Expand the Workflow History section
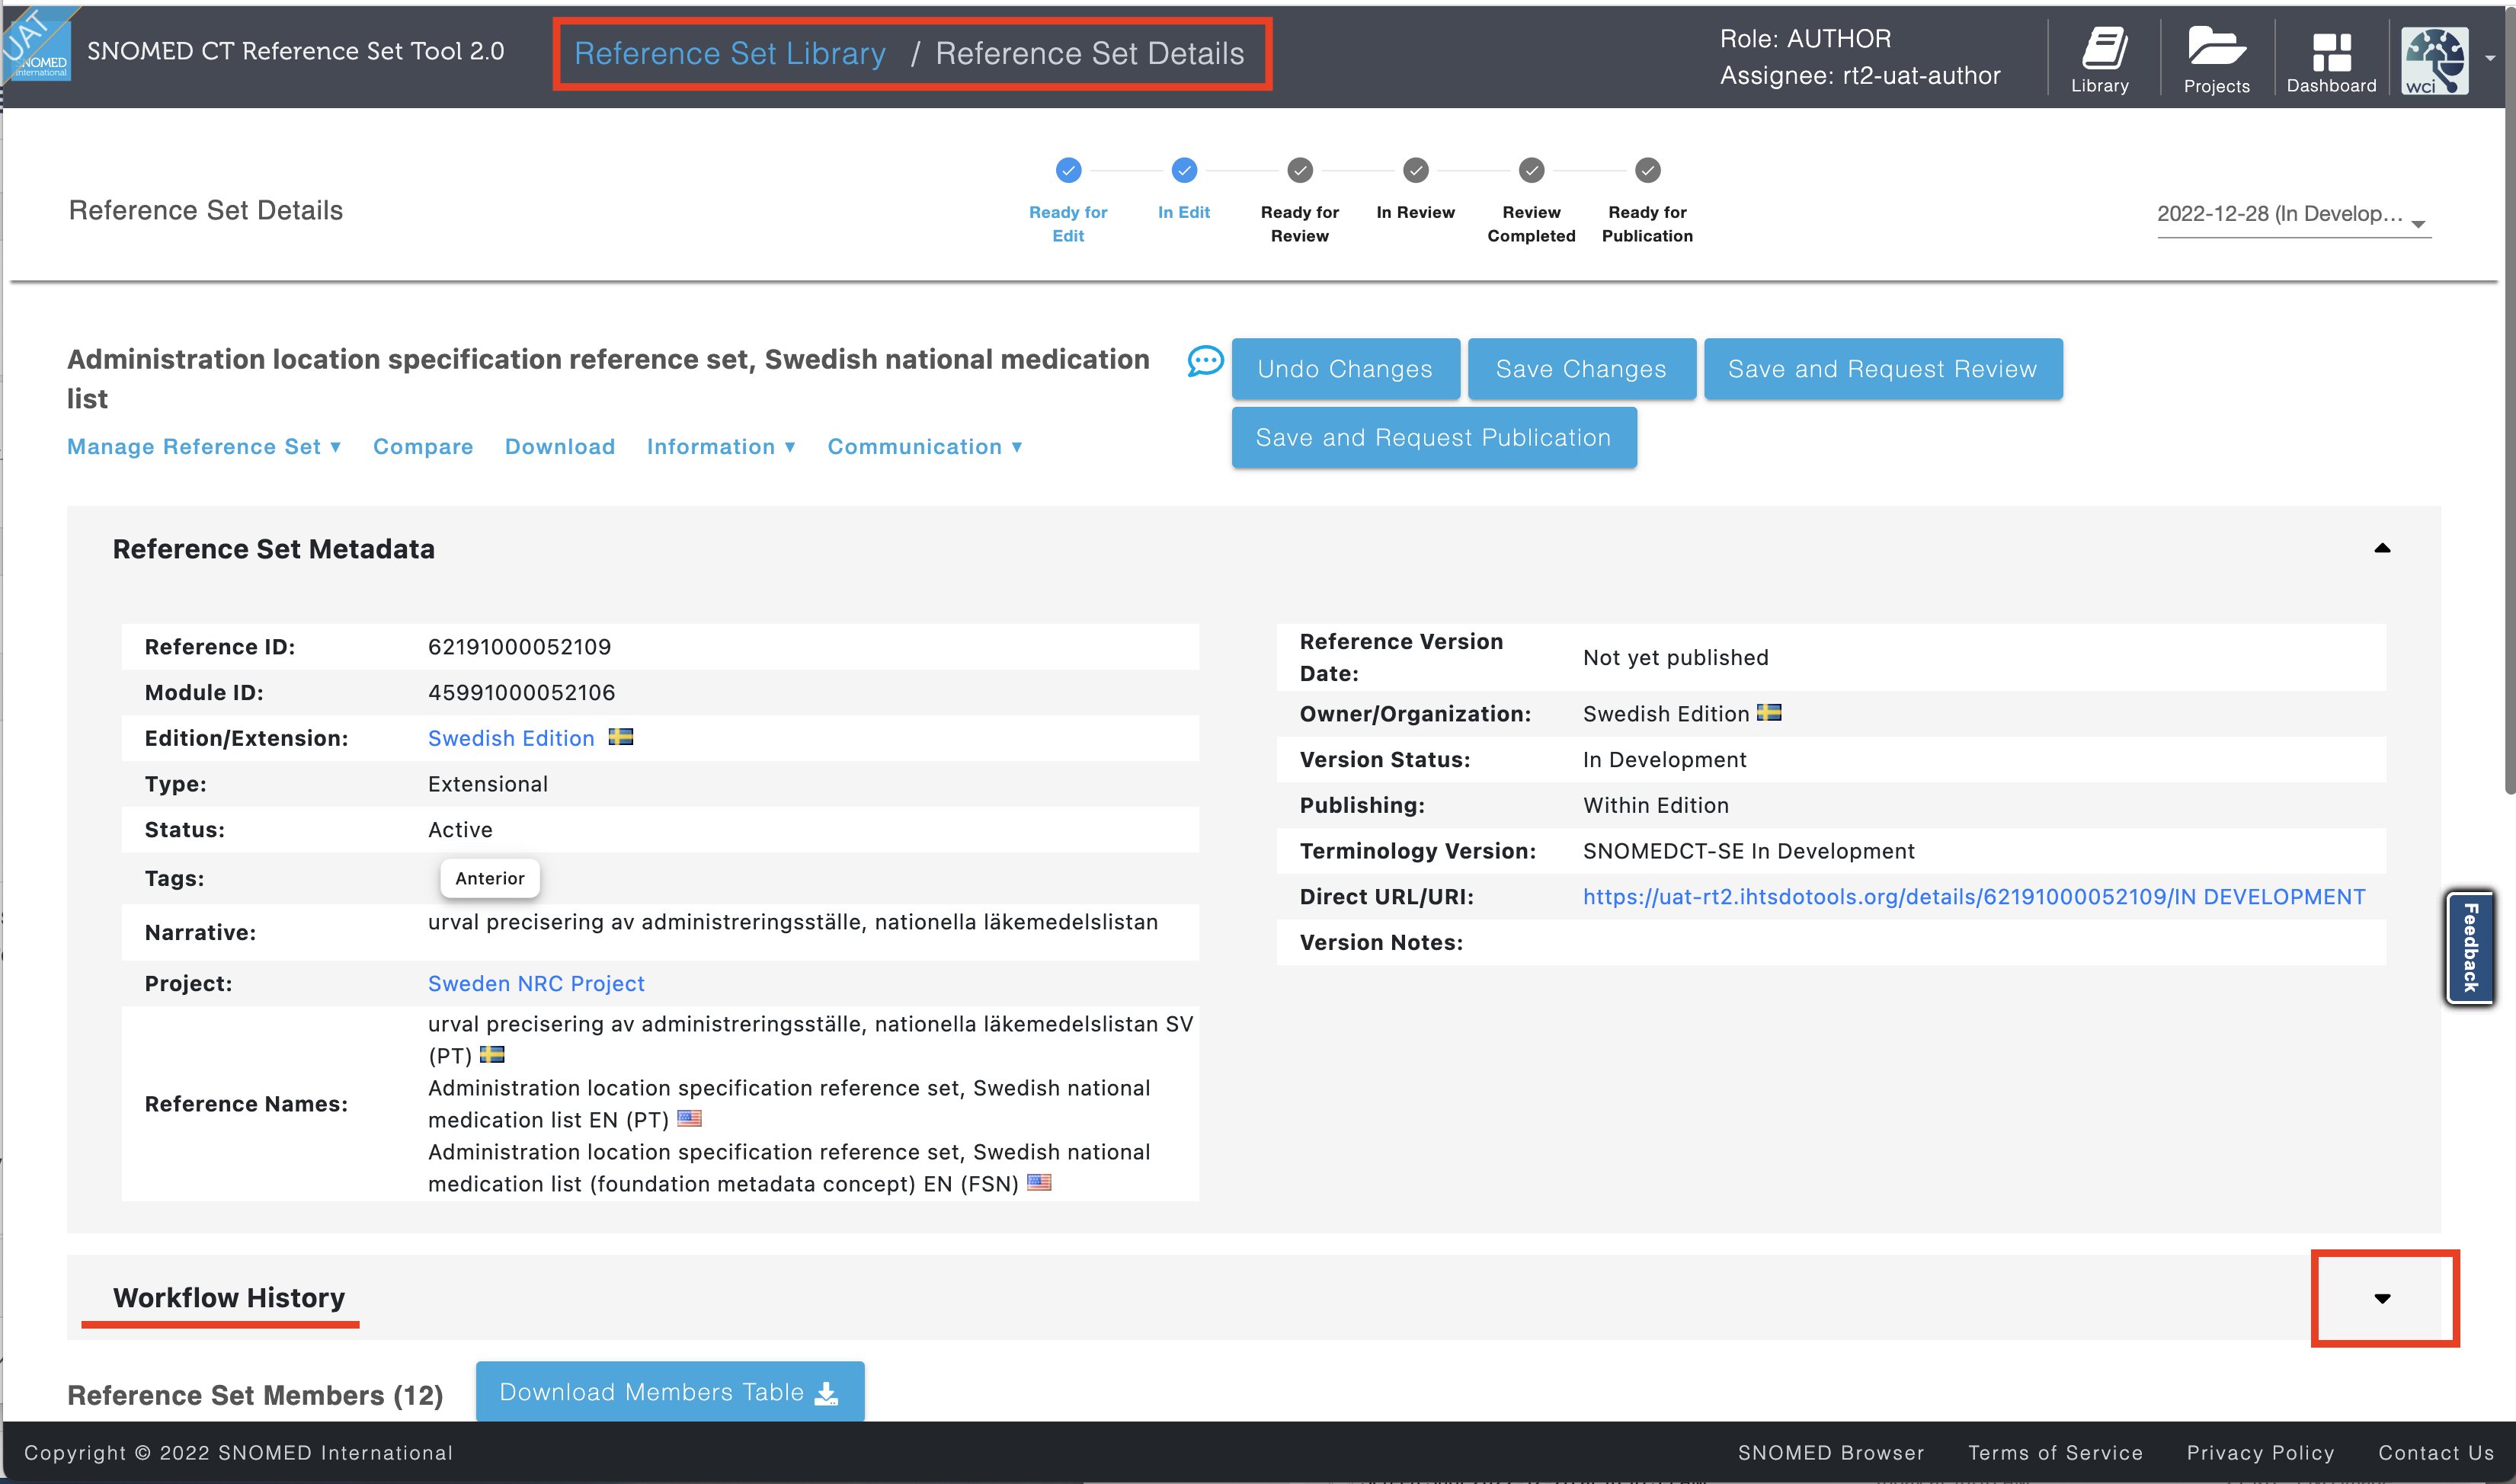Viewport: 2516px width, 1484px height. [2382, 1298]
